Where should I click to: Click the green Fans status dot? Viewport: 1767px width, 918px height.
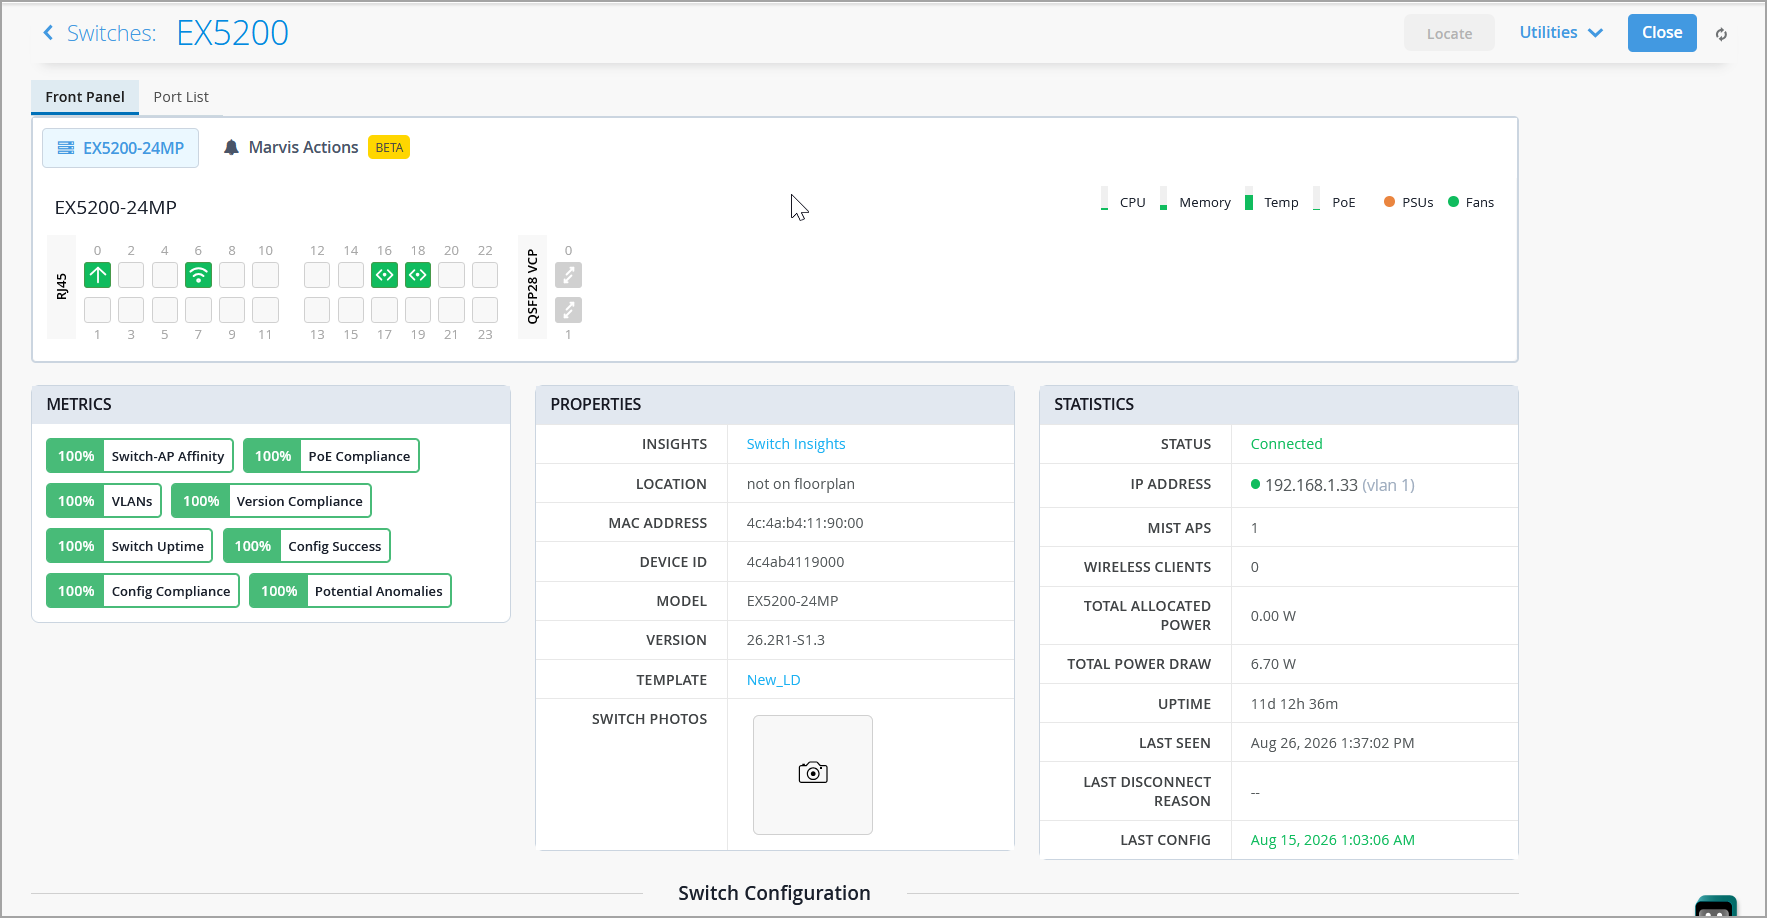(x=1453, y=202)
